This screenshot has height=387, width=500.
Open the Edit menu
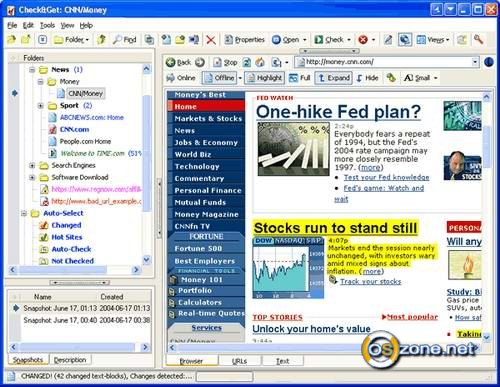click(28, 25)
